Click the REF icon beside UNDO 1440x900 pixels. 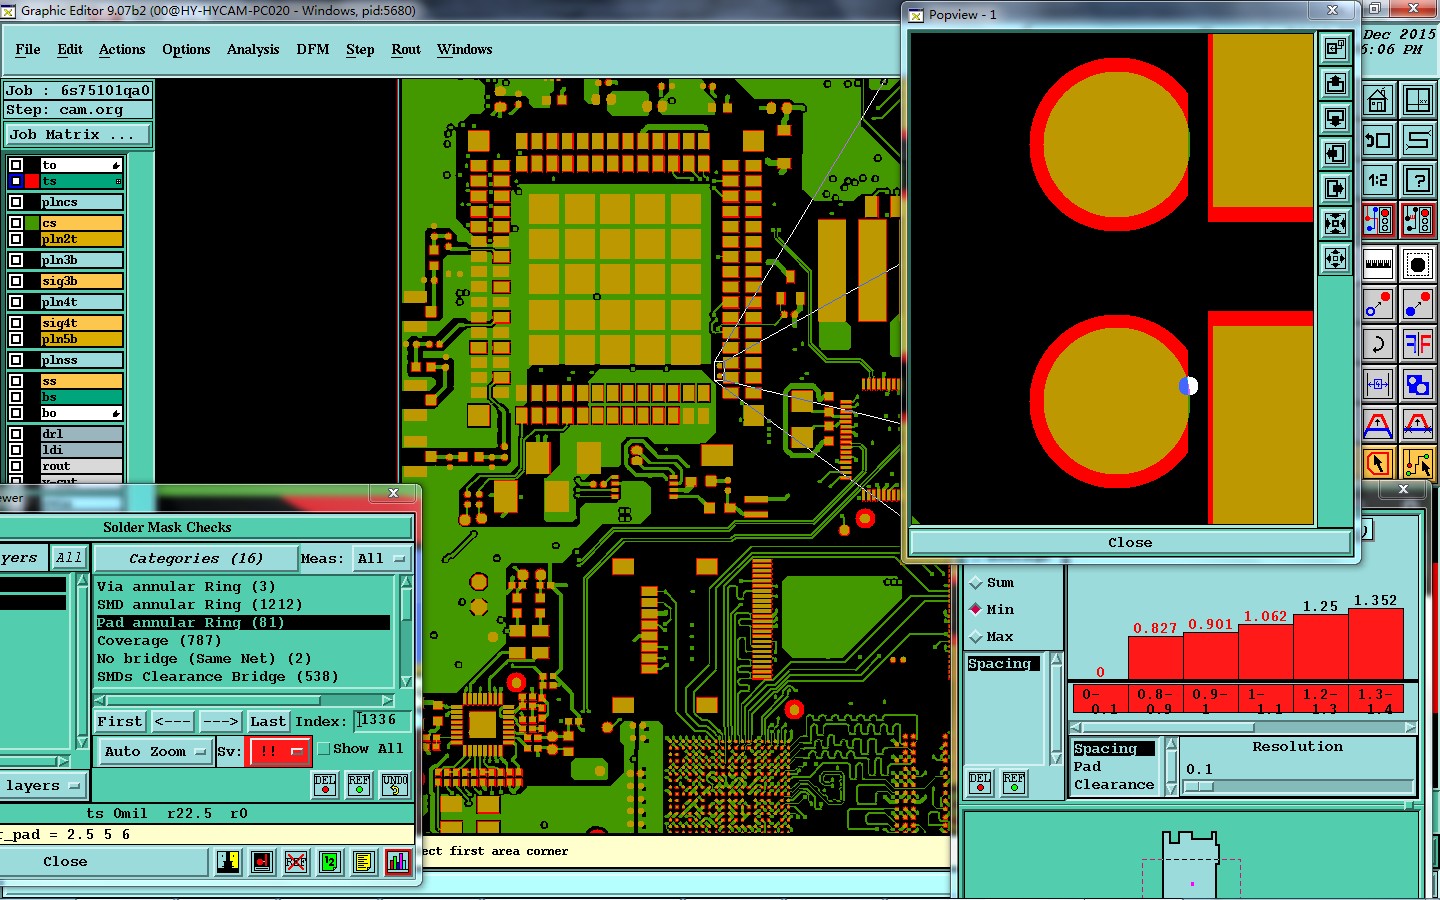[359, 785]
